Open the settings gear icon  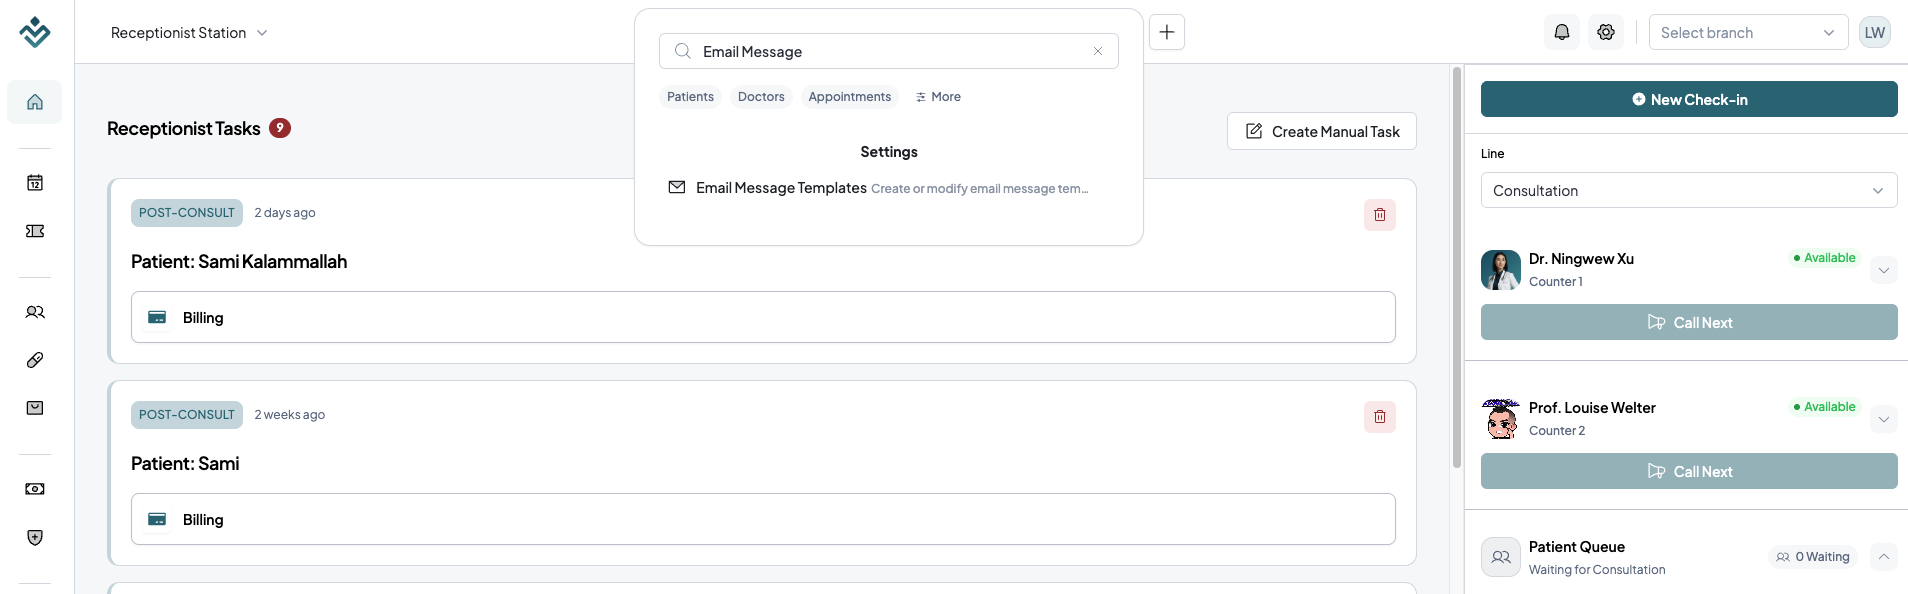[x=1606, y=32]
